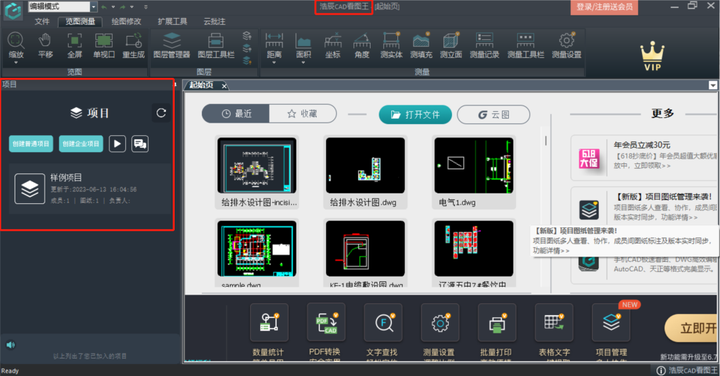Image resolution: width=720 pixels, height=376 pixels.
Task: Open the redo history dropdown arrow
Action: click(x=132, y=7)
